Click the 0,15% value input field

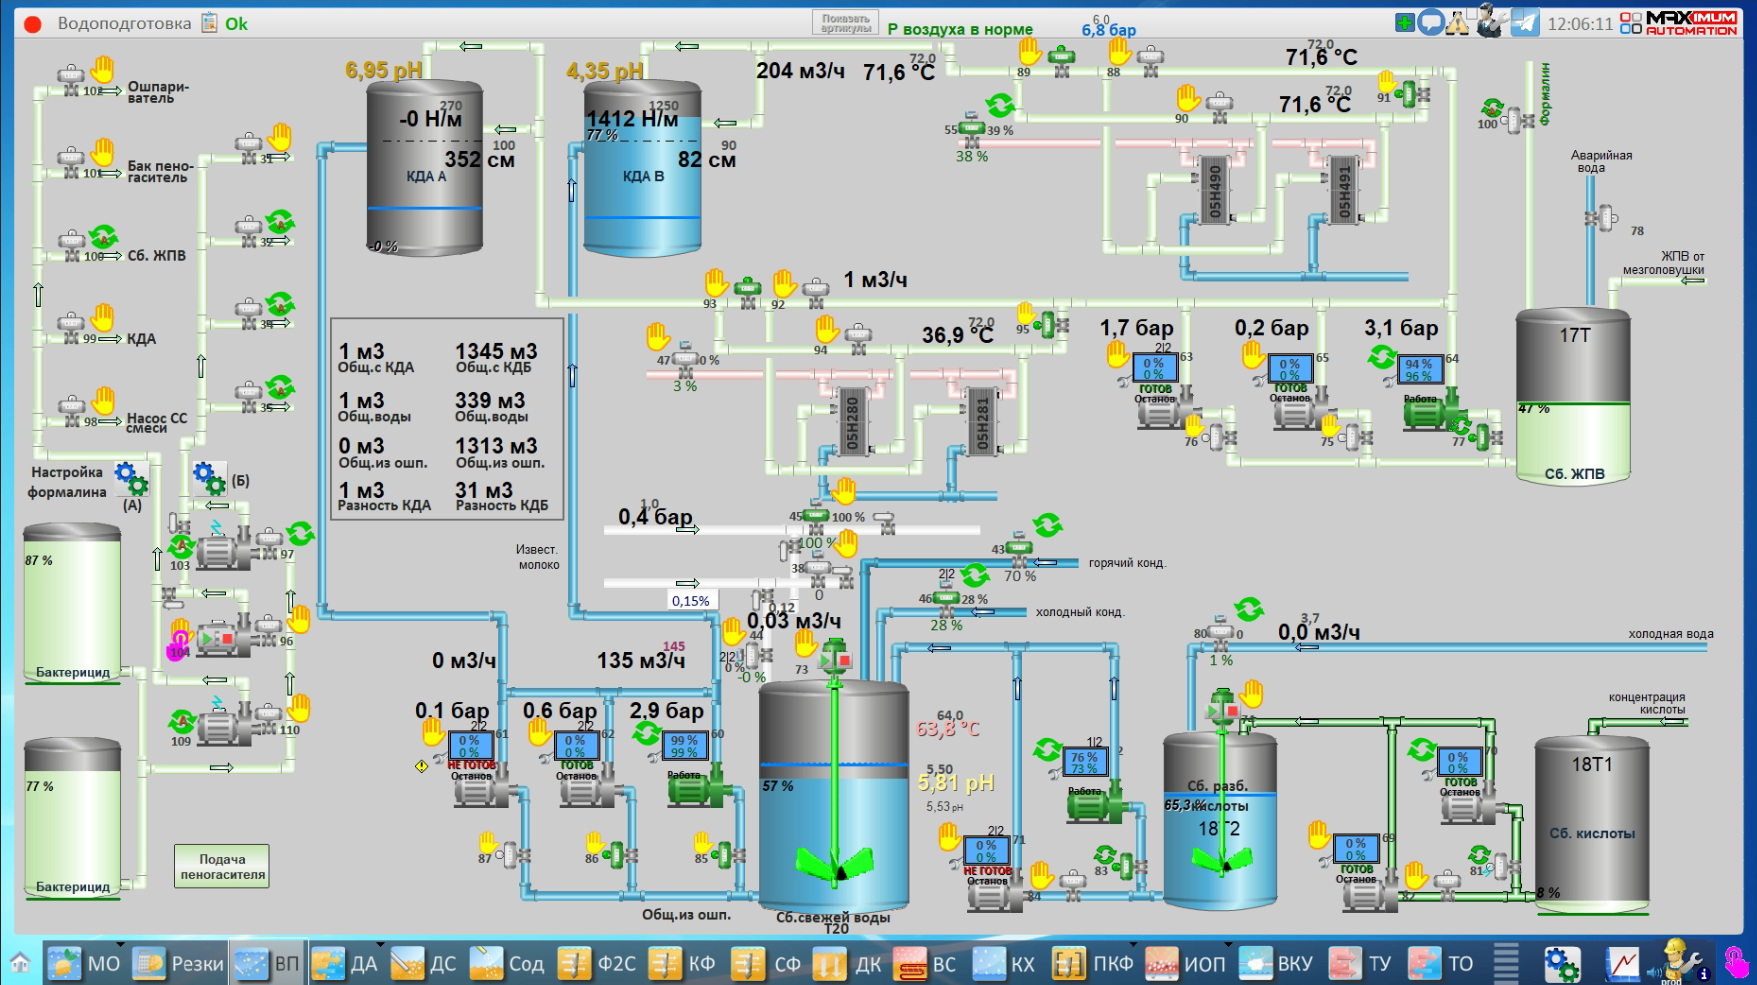[x=690, y=601]
